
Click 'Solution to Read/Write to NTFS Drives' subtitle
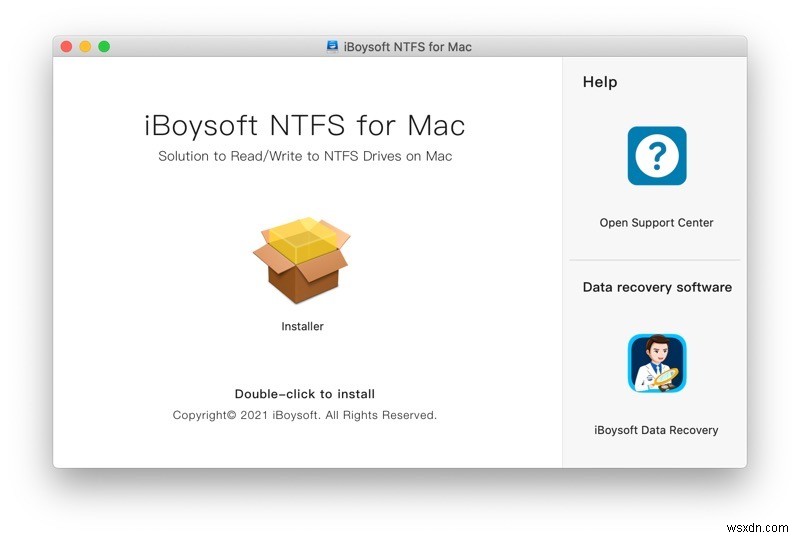click(305, 156)
